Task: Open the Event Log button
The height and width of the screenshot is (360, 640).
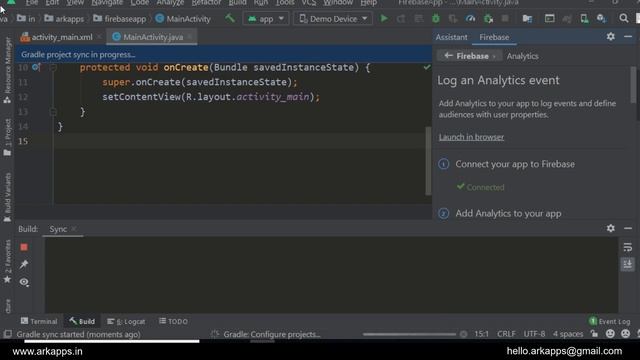Action: click(x=609, y=321)
